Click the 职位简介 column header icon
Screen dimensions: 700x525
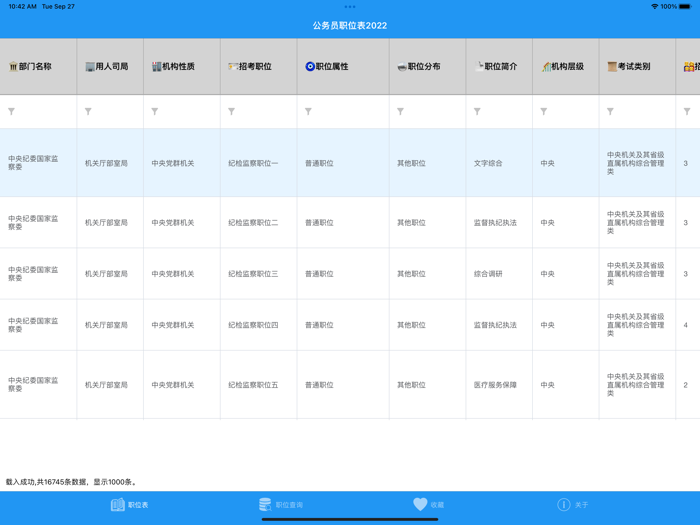click(x=479, y=67)
